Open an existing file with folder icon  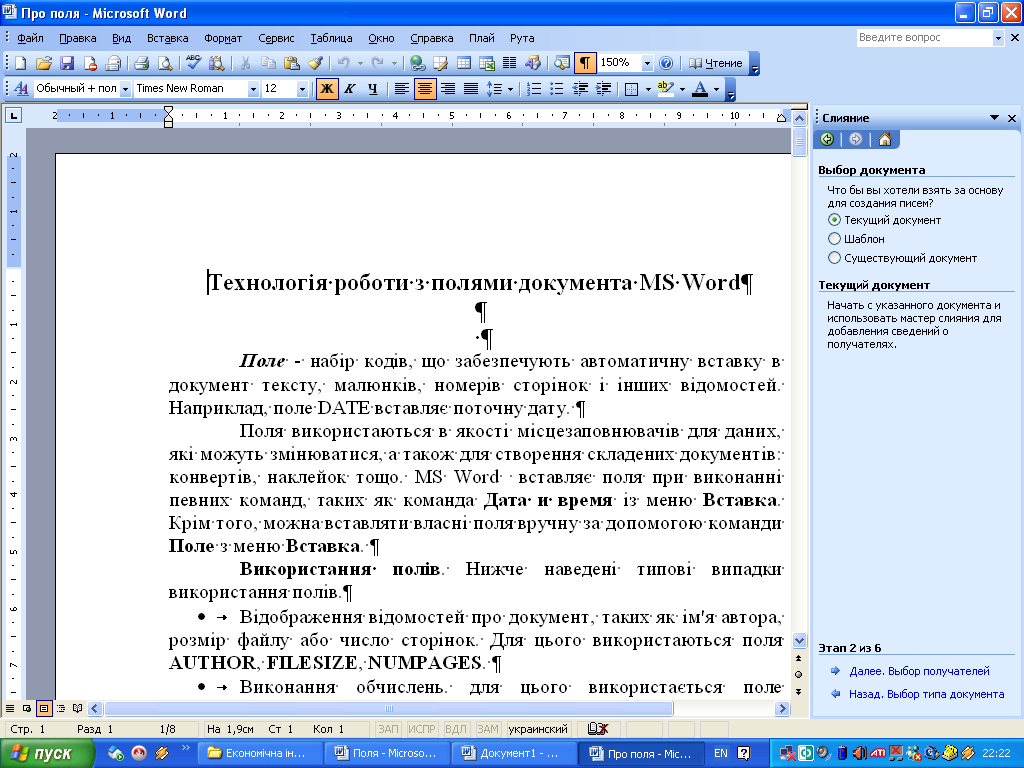(44, 63)
